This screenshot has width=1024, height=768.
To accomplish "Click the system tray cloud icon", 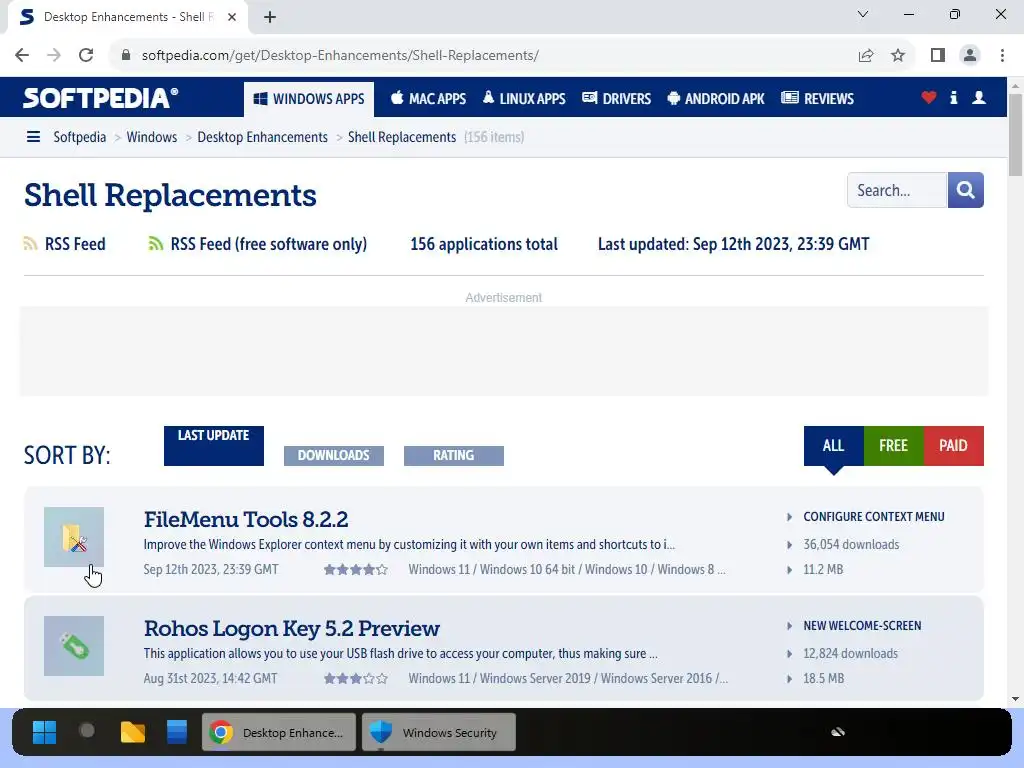I will [838, 732].
